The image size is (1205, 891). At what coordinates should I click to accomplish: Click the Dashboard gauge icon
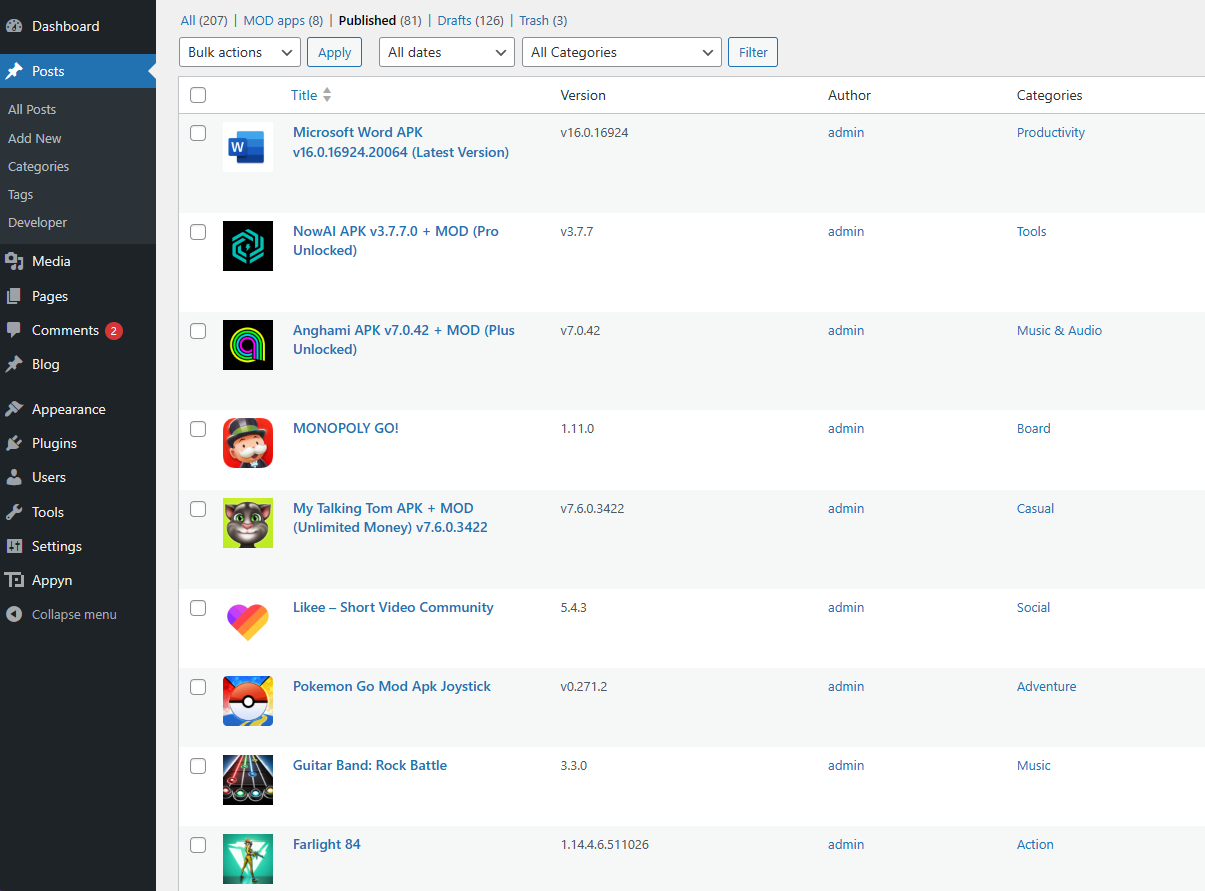[14, 26]
